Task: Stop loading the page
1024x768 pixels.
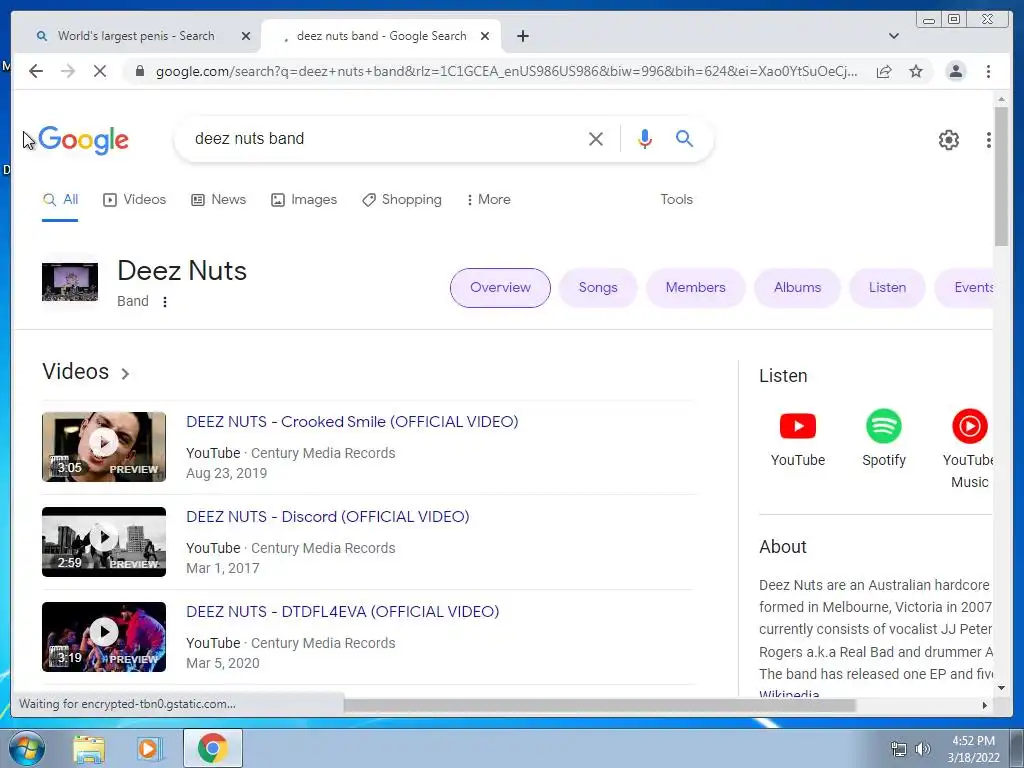Action: (100, 71)
